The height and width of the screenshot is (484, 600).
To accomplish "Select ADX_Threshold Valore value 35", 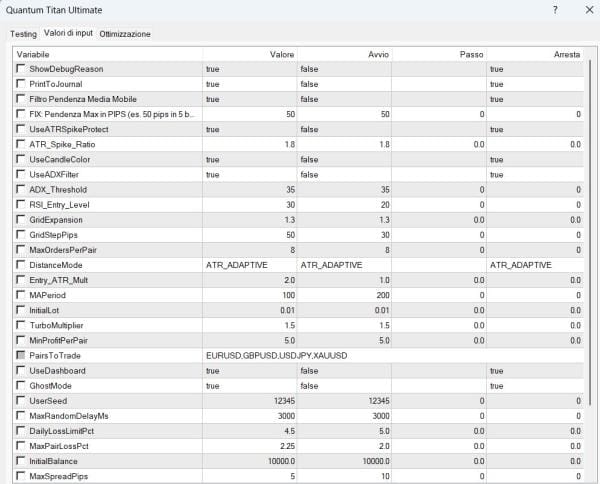I will point(250,189).
